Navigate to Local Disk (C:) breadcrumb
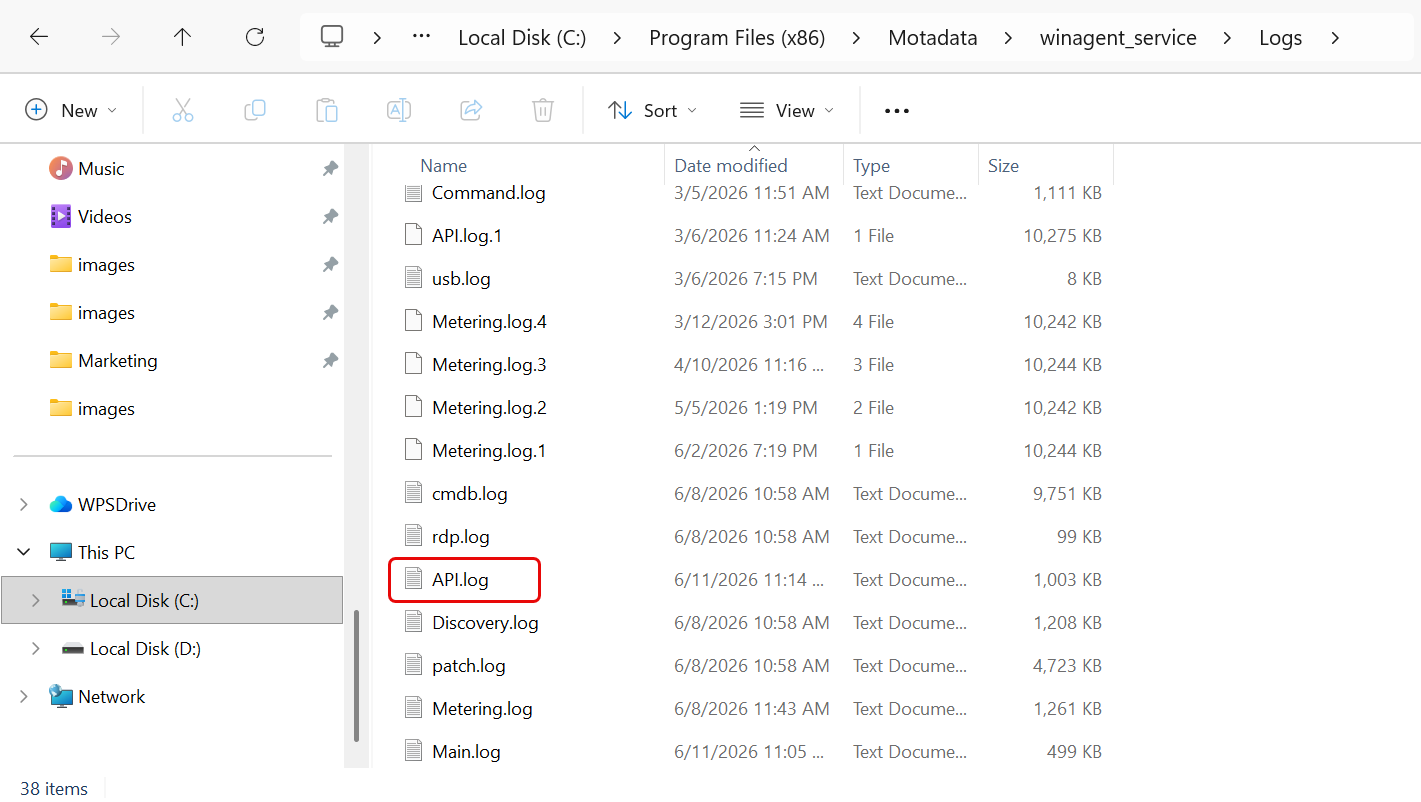 coord(522,38)
